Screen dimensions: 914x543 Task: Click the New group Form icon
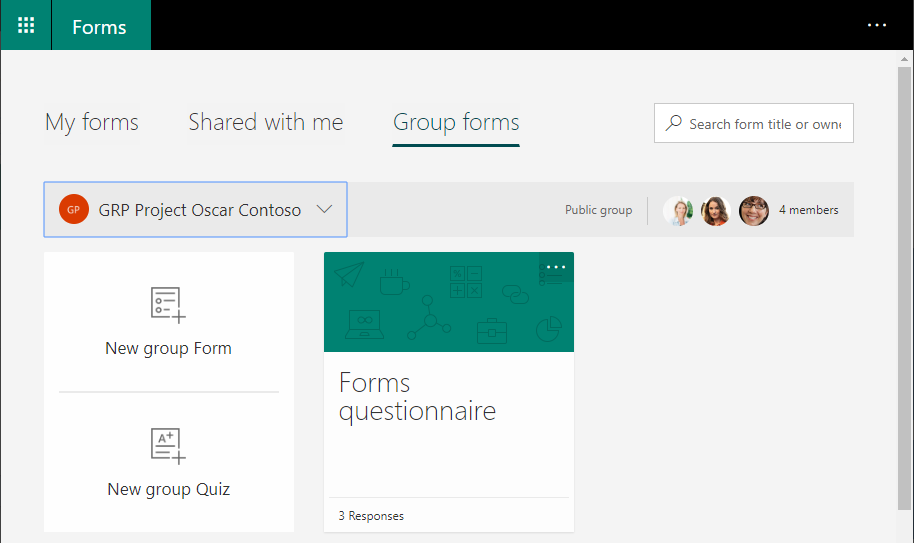(x=168, y=304)
